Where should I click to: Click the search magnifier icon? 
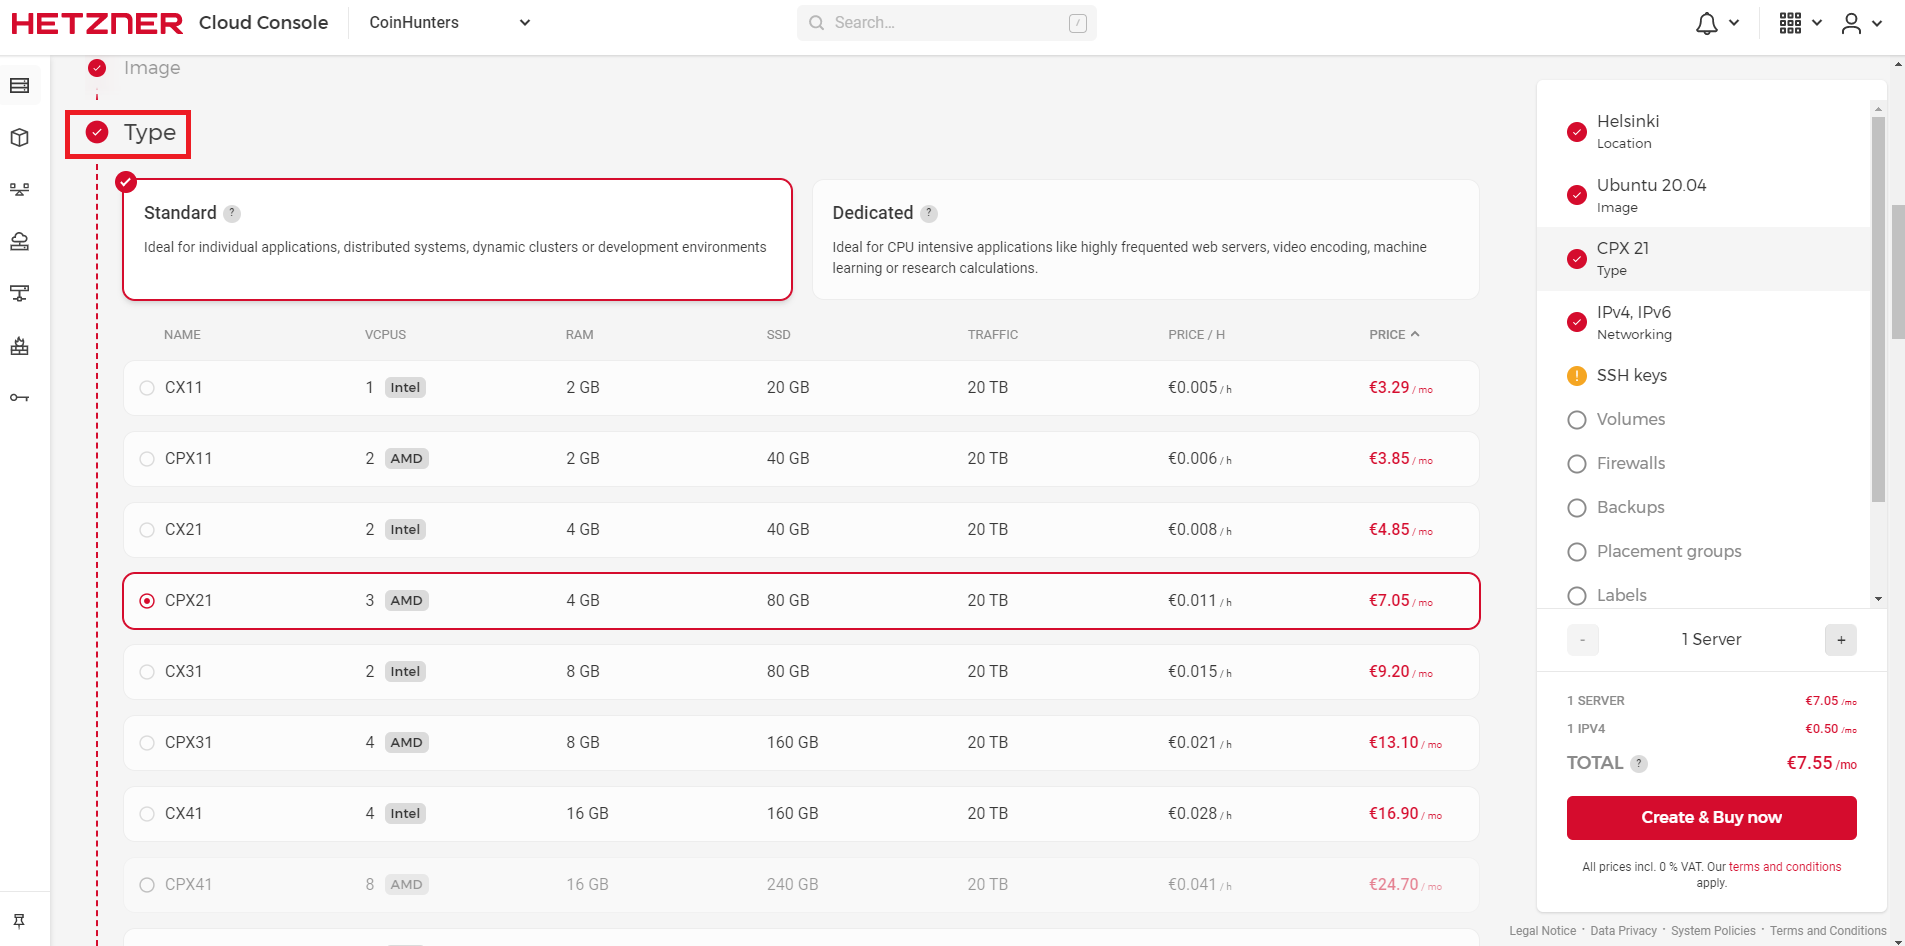tap(817, 23)
